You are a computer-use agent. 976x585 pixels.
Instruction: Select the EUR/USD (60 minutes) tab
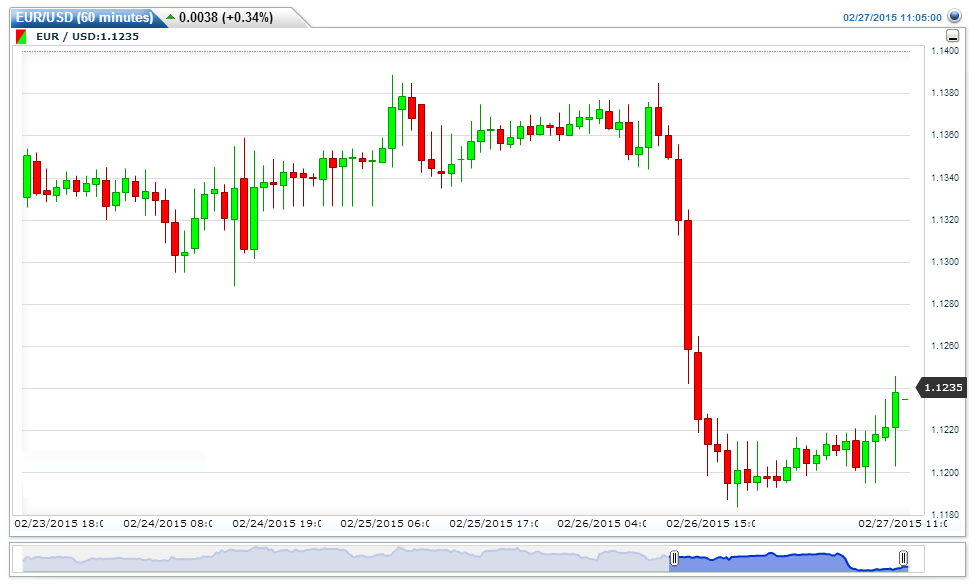tap(85, 17)
